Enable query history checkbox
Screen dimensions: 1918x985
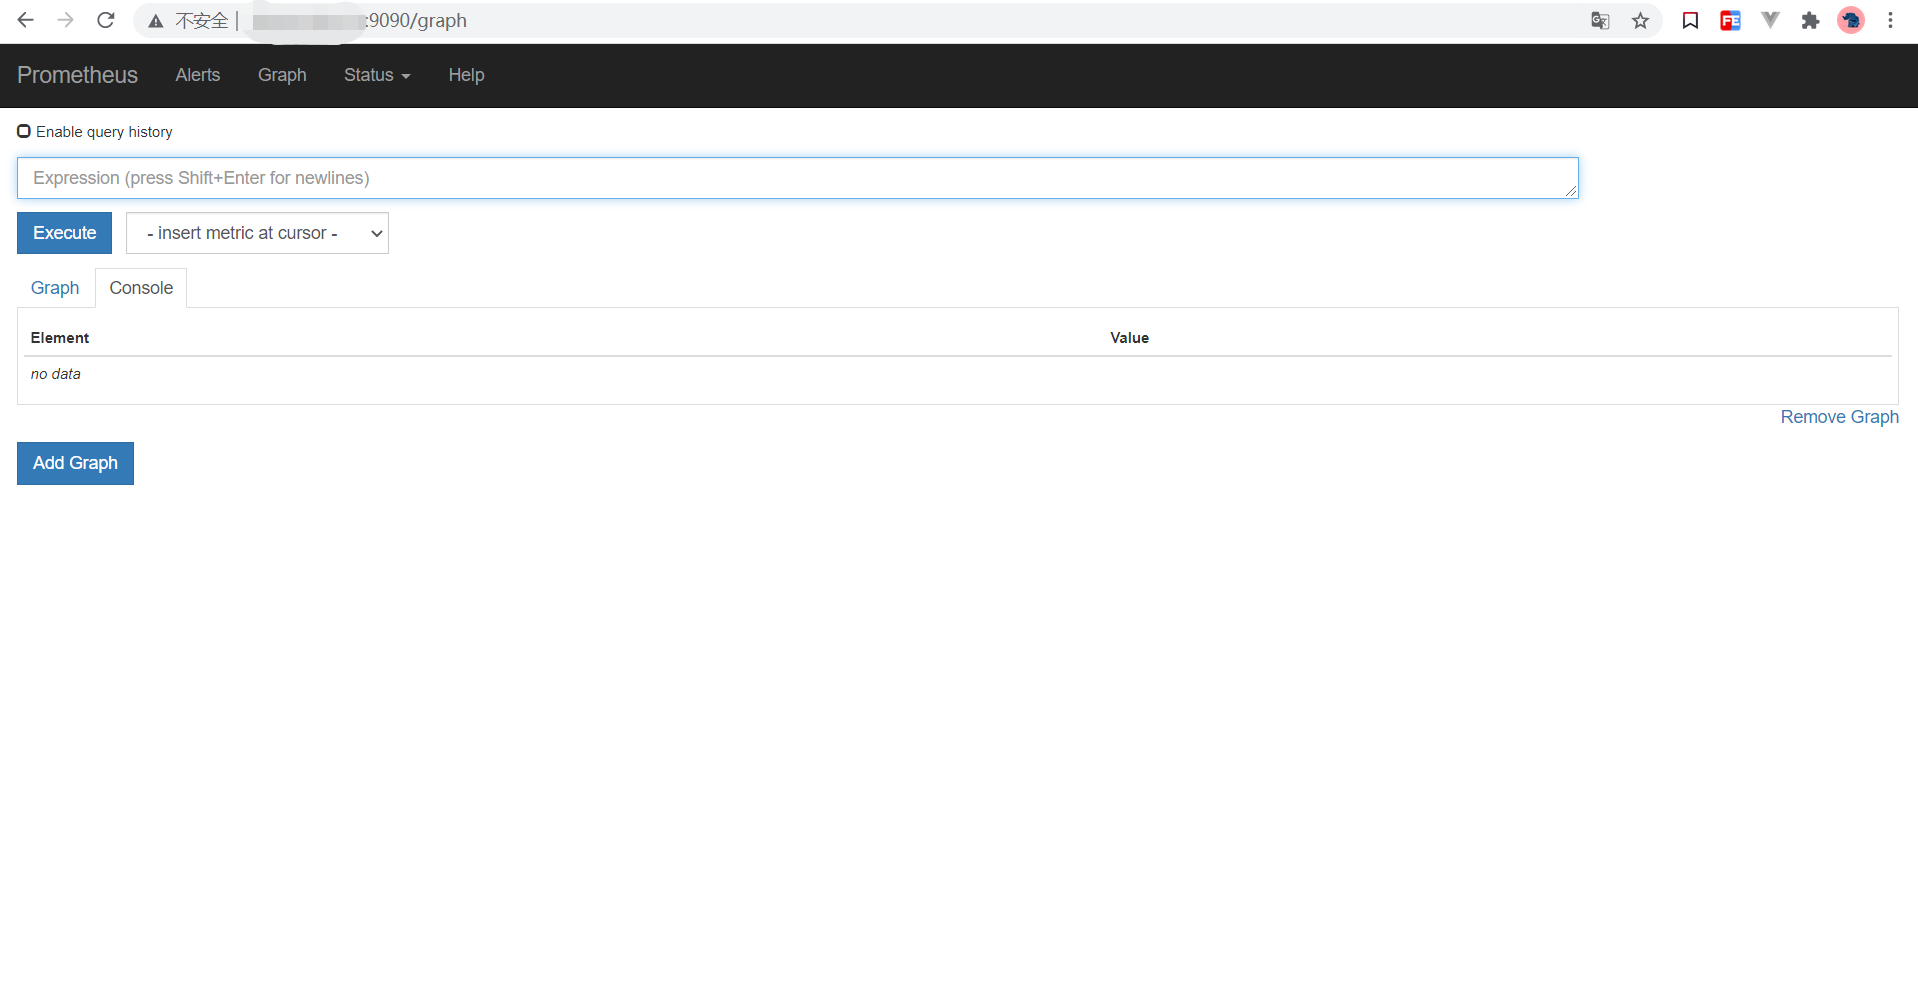tap(24, 131)
